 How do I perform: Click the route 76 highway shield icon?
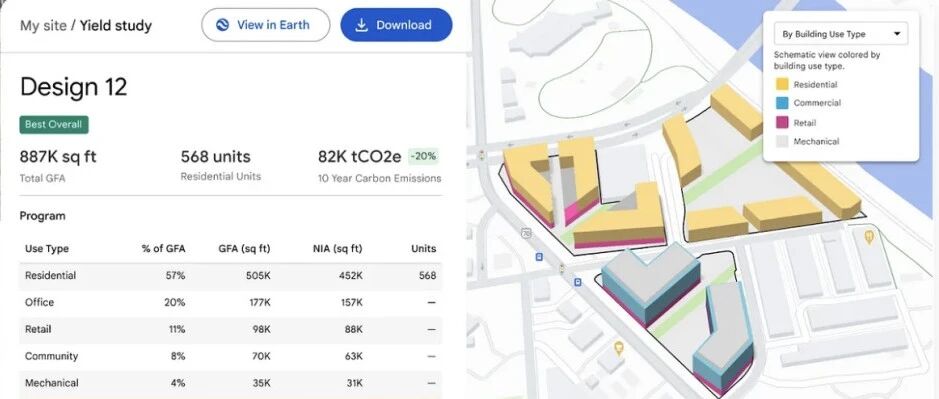click(526, 232)
